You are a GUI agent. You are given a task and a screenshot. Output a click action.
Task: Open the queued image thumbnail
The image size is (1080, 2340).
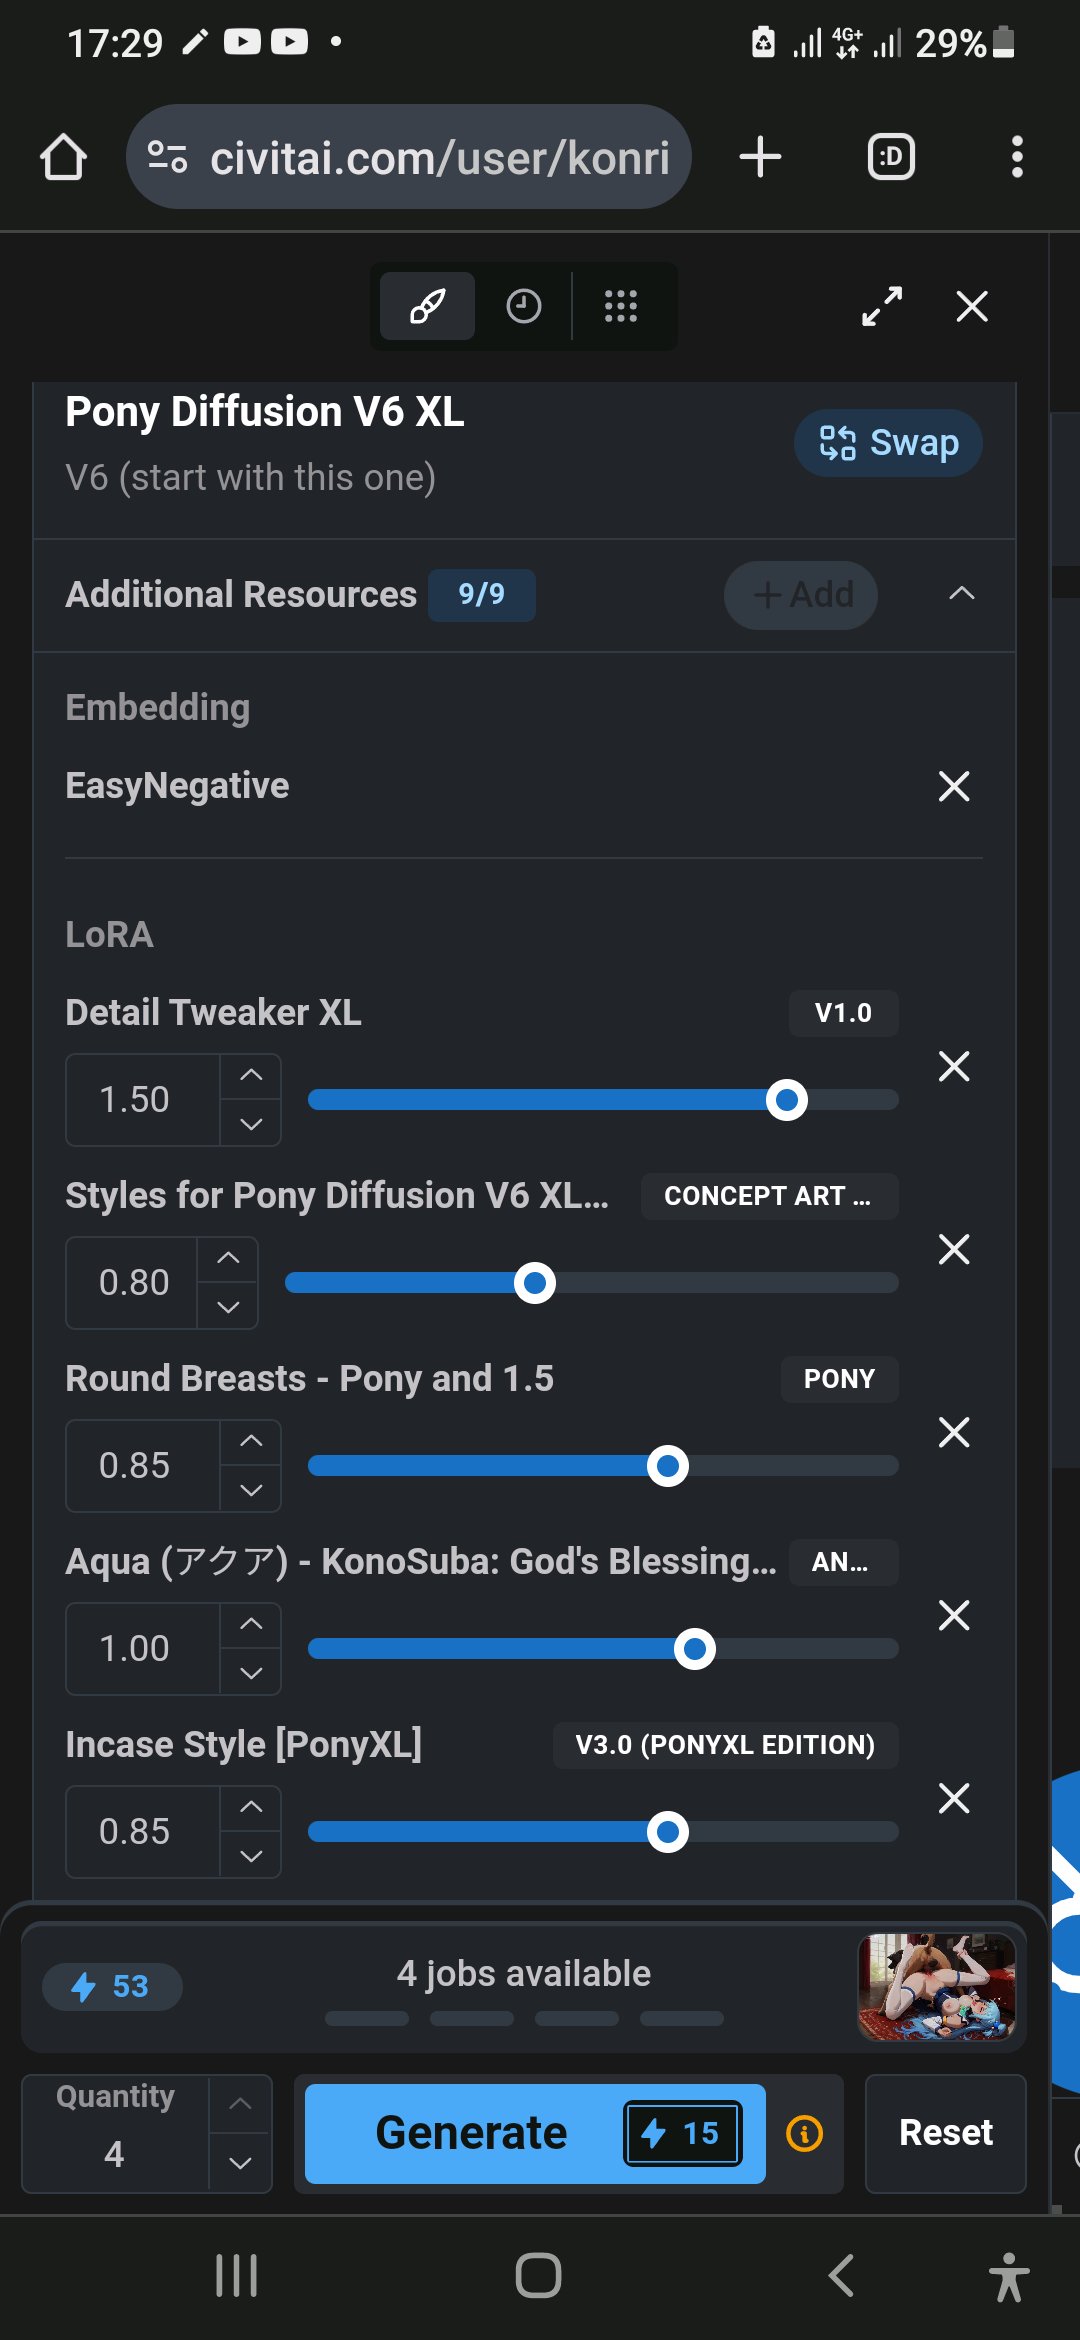pos(937,1986)
